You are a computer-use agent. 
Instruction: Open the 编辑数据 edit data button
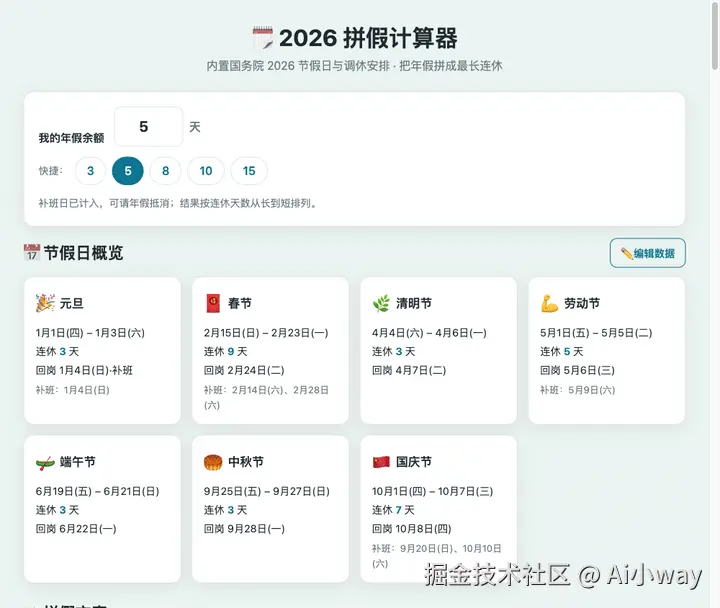(647, 253)
